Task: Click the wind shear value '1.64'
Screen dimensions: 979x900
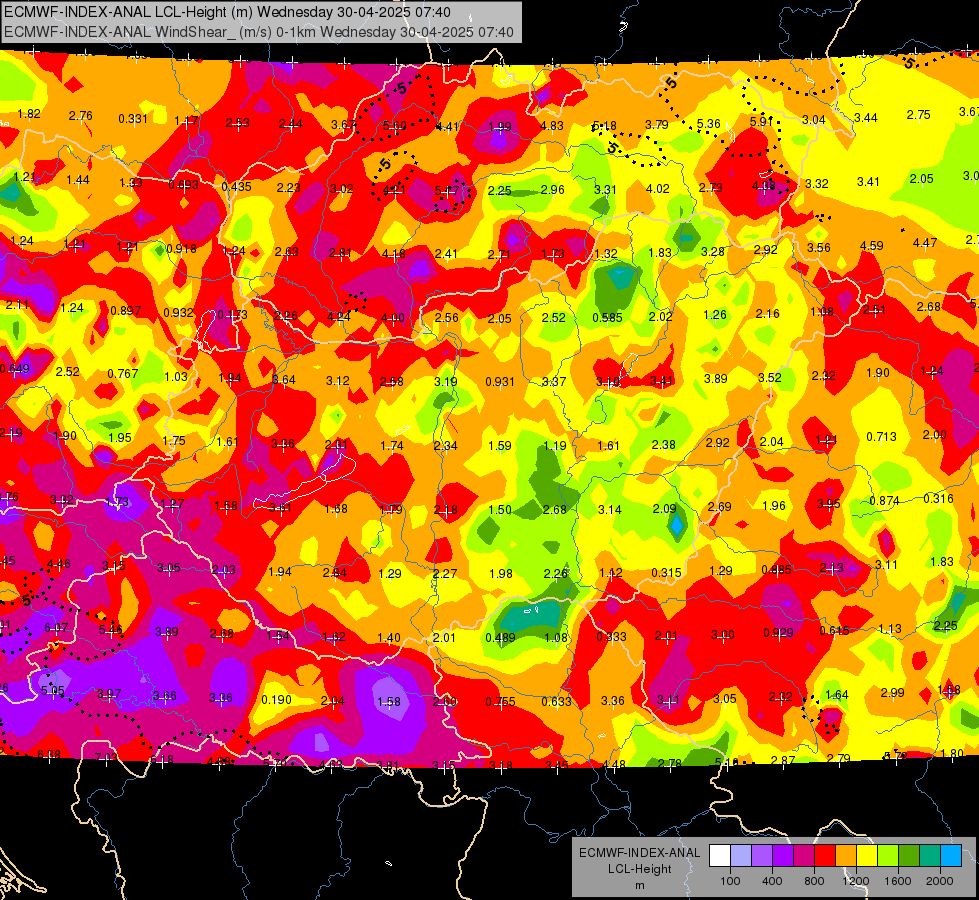Action: 837,695
